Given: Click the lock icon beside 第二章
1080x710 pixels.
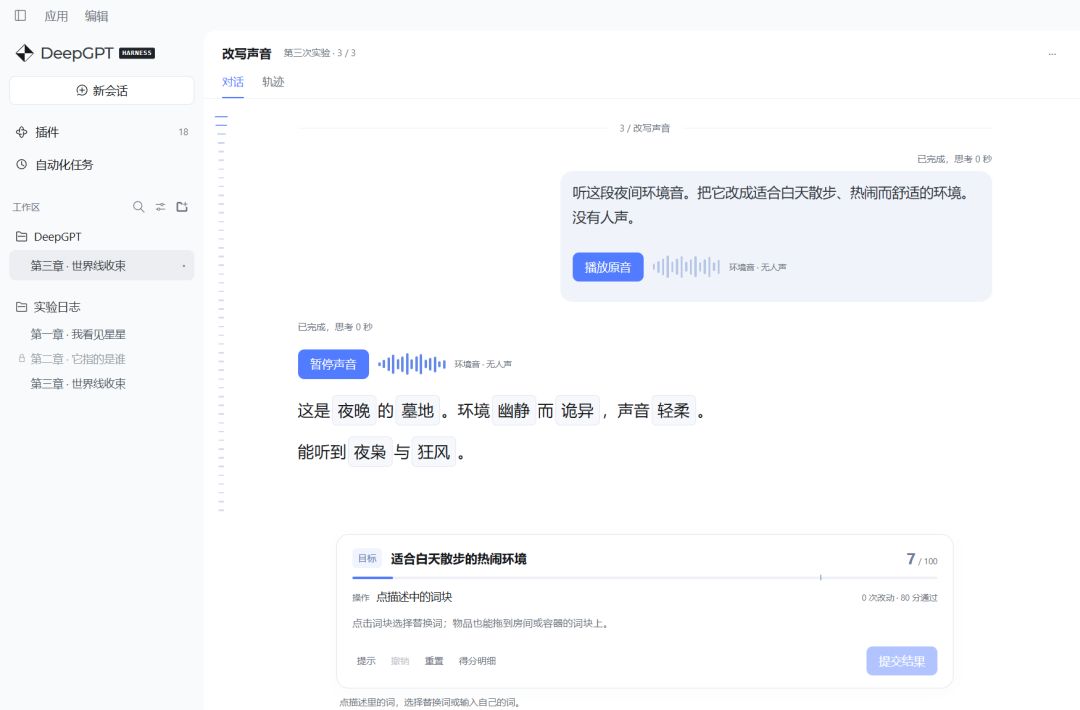Looking at the screenshot, I should point(22,359).
